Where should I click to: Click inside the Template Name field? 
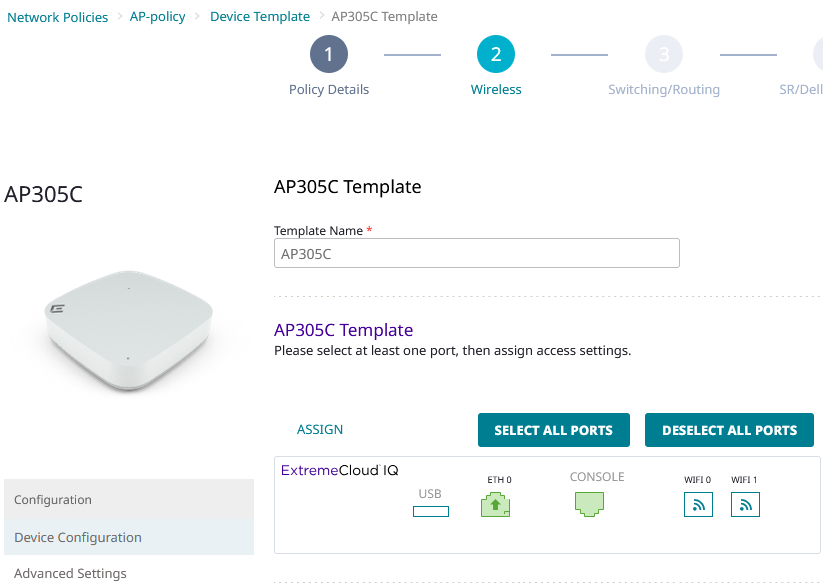click(x=477, y=253)
